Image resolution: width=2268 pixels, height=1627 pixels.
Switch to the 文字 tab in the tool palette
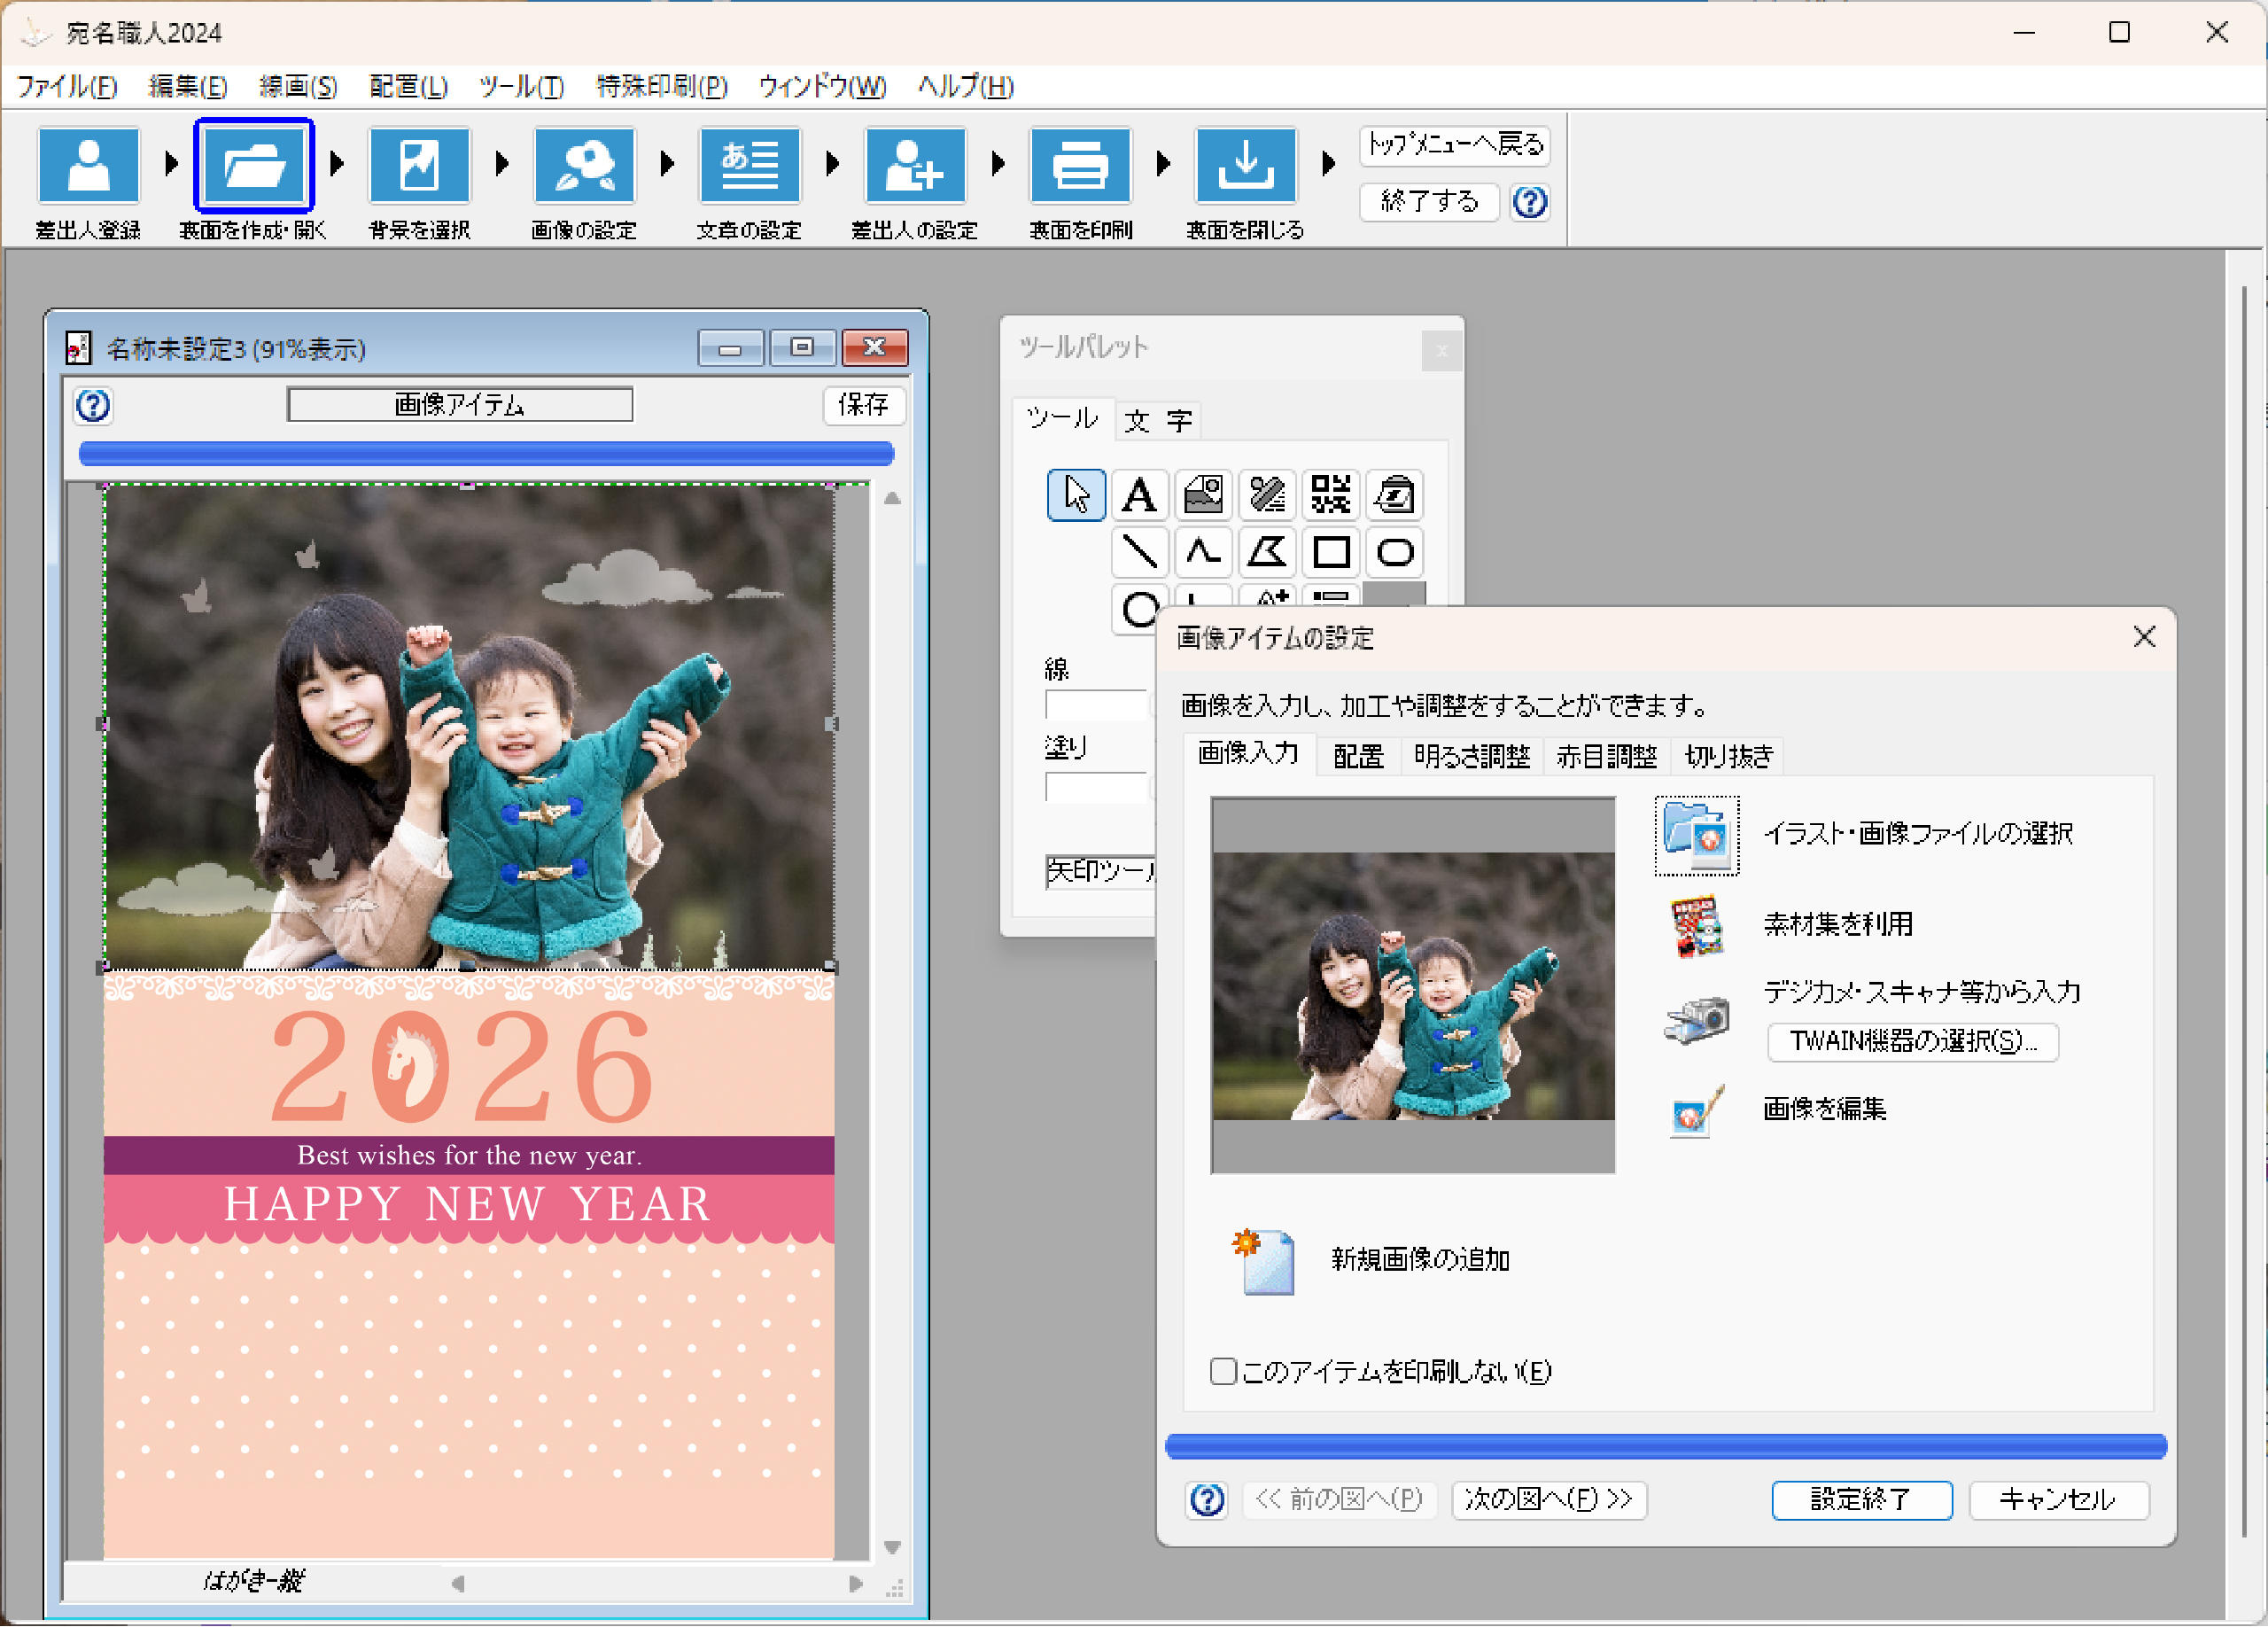click(x=1157, y=421)
